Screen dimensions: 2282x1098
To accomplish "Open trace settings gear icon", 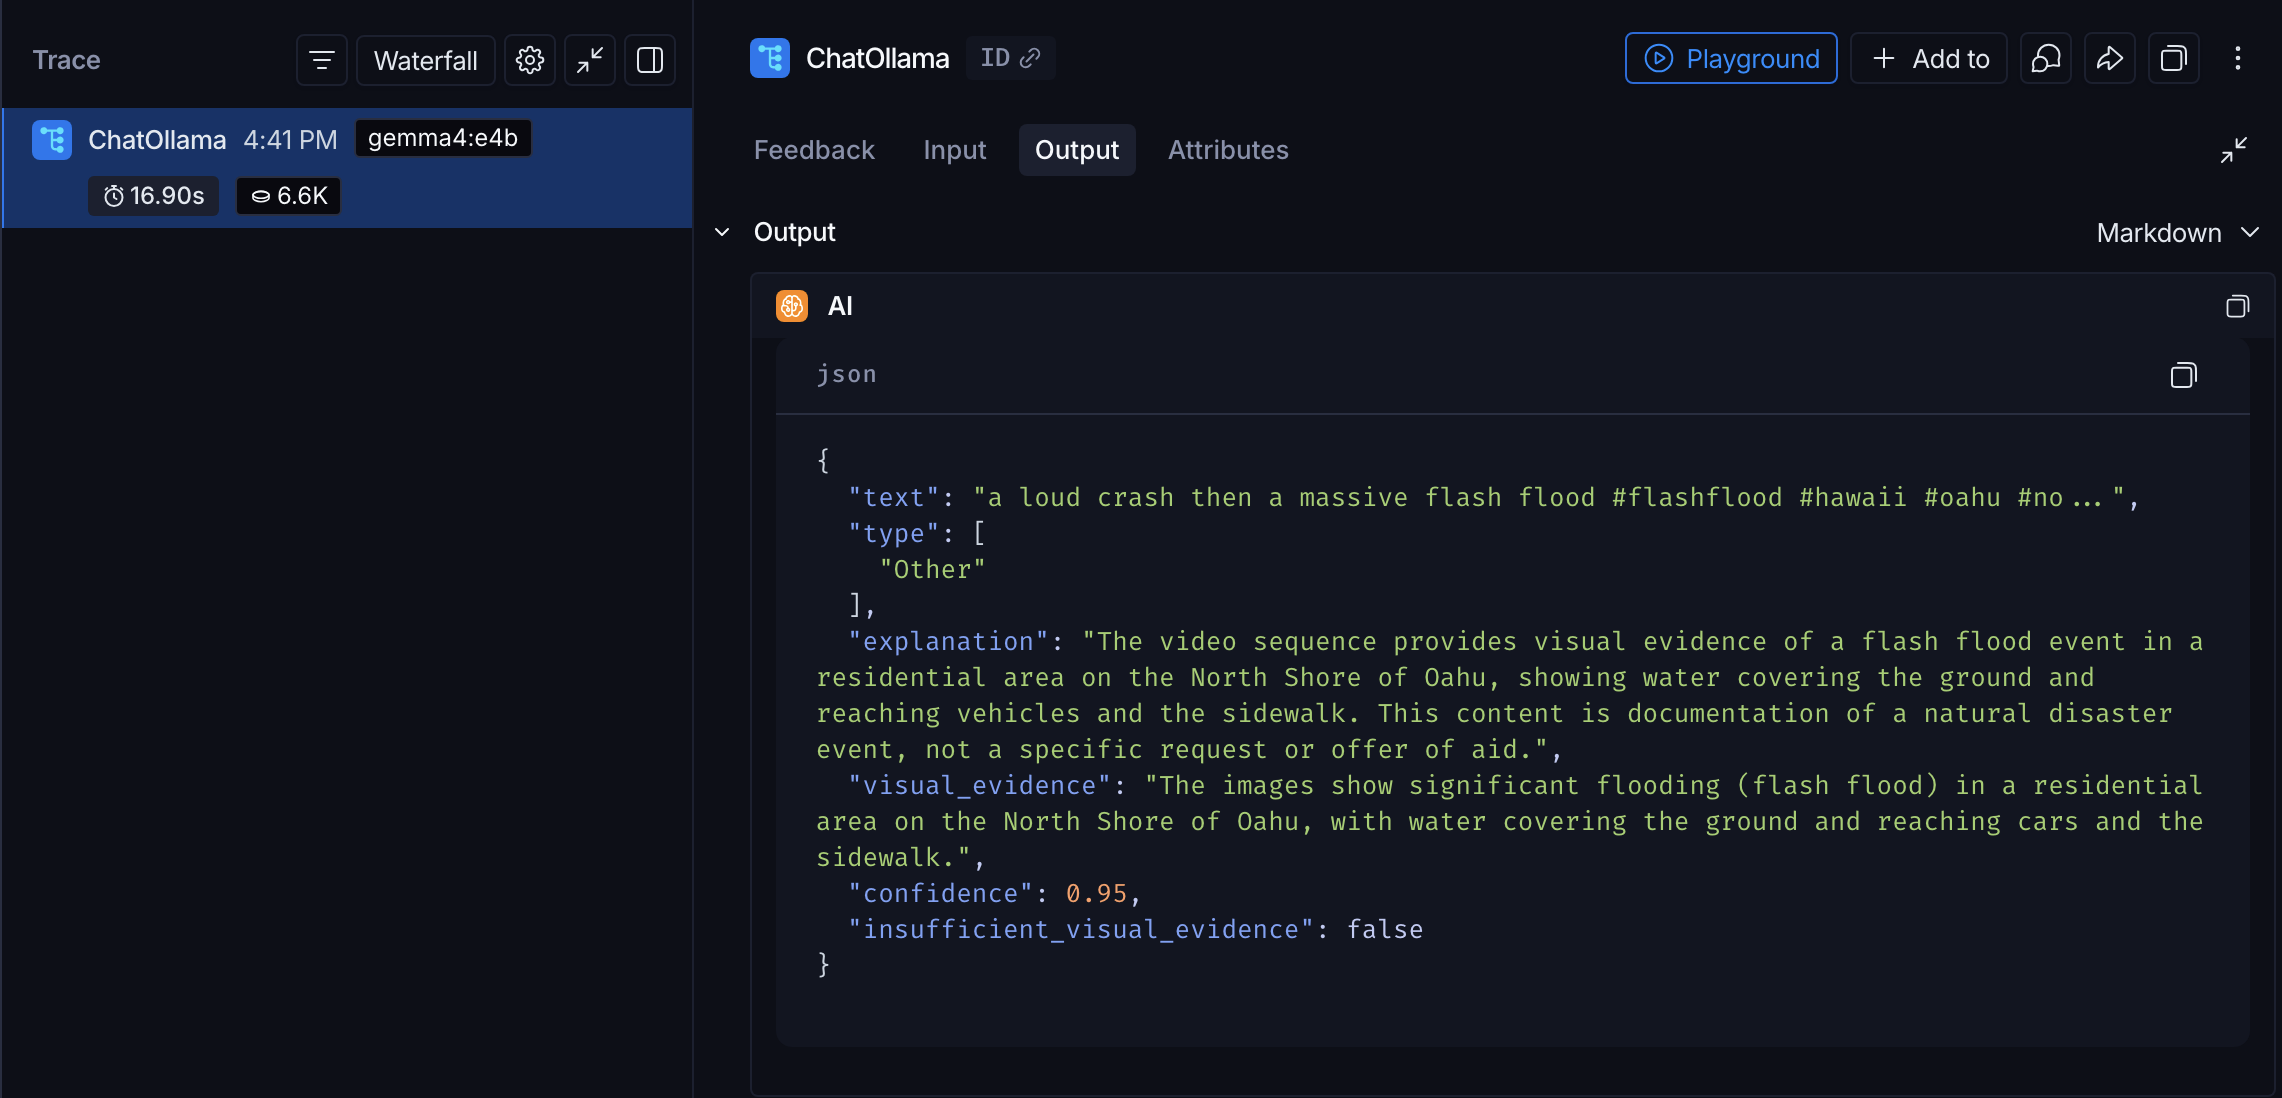I will 530,60.
